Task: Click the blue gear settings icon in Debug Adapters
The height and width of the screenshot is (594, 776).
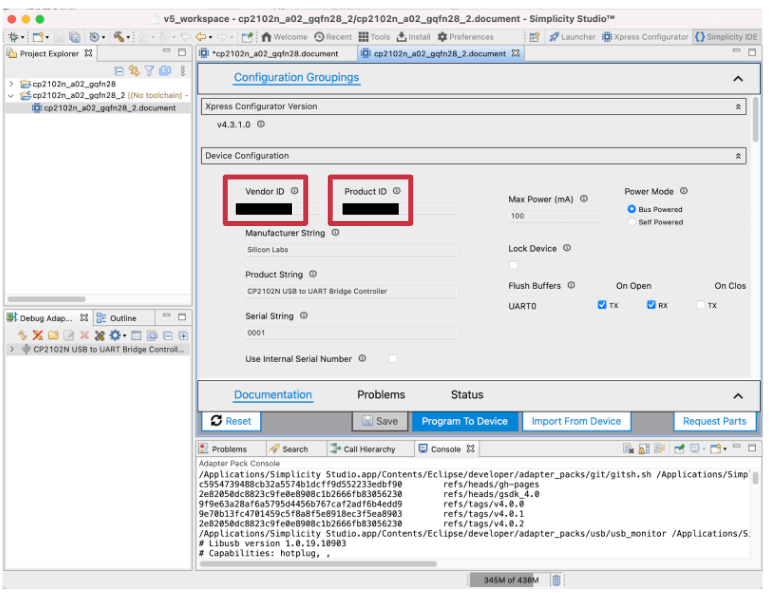Action: point(115,336)
